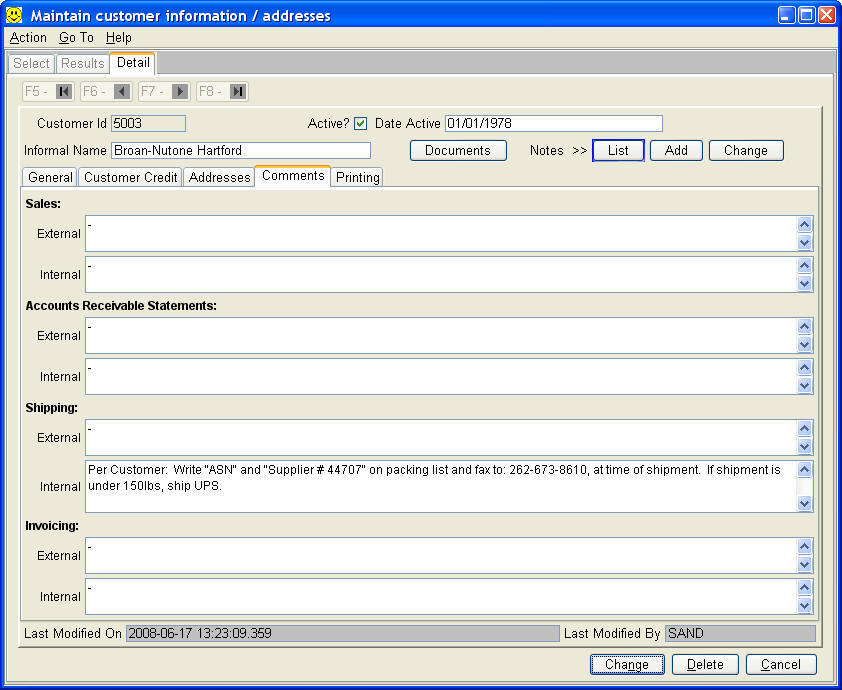The width and height of the screenshot is (842, 690).
Task: Select the Detail tab
Action: point(133,63)
